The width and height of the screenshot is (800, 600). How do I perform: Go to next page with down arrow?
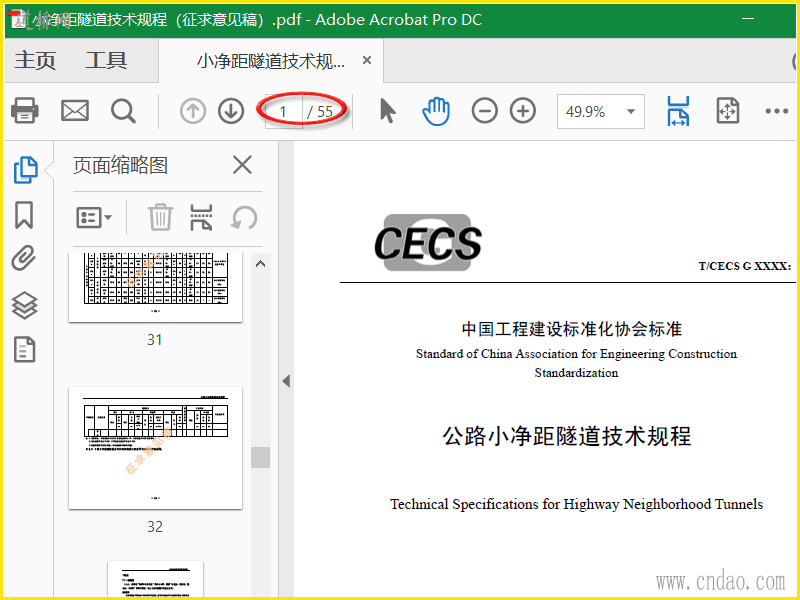tap(231, 111)
